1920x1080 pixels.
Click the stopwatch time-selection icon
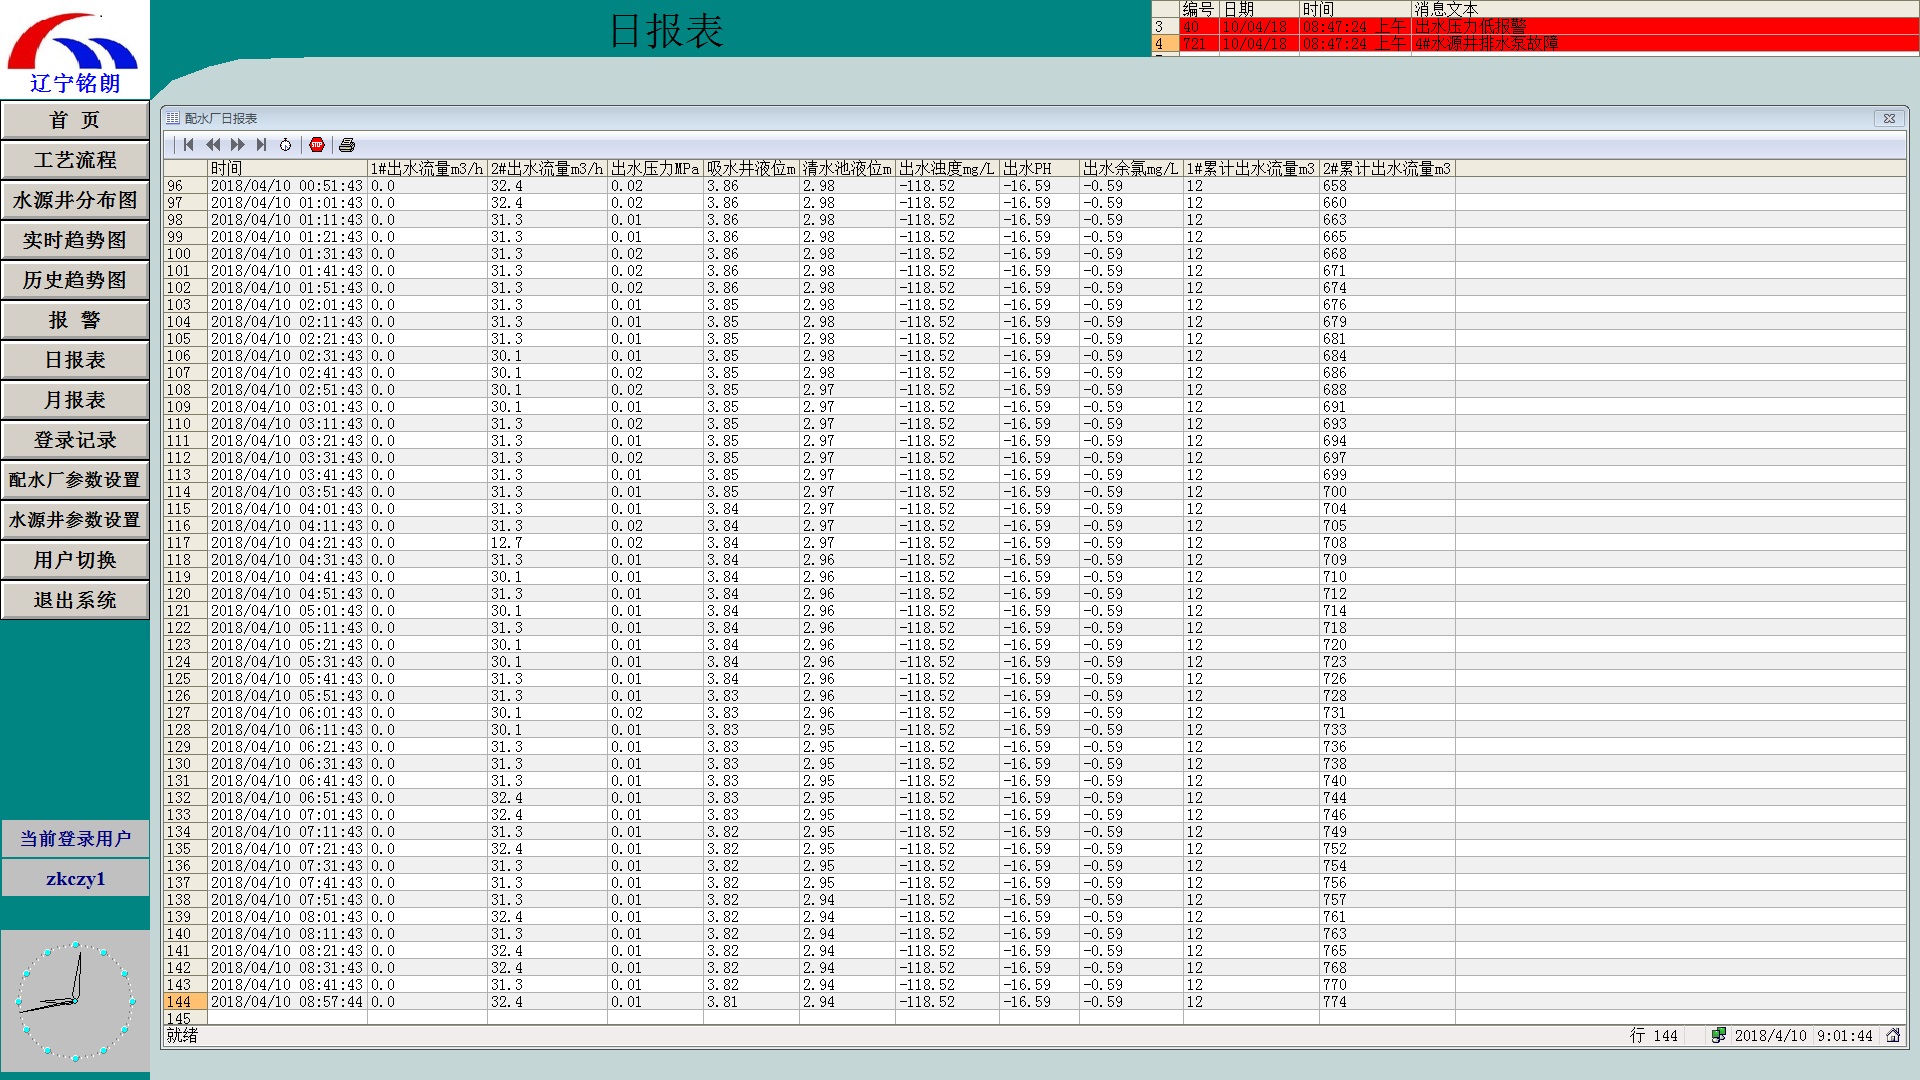(286, 145)
